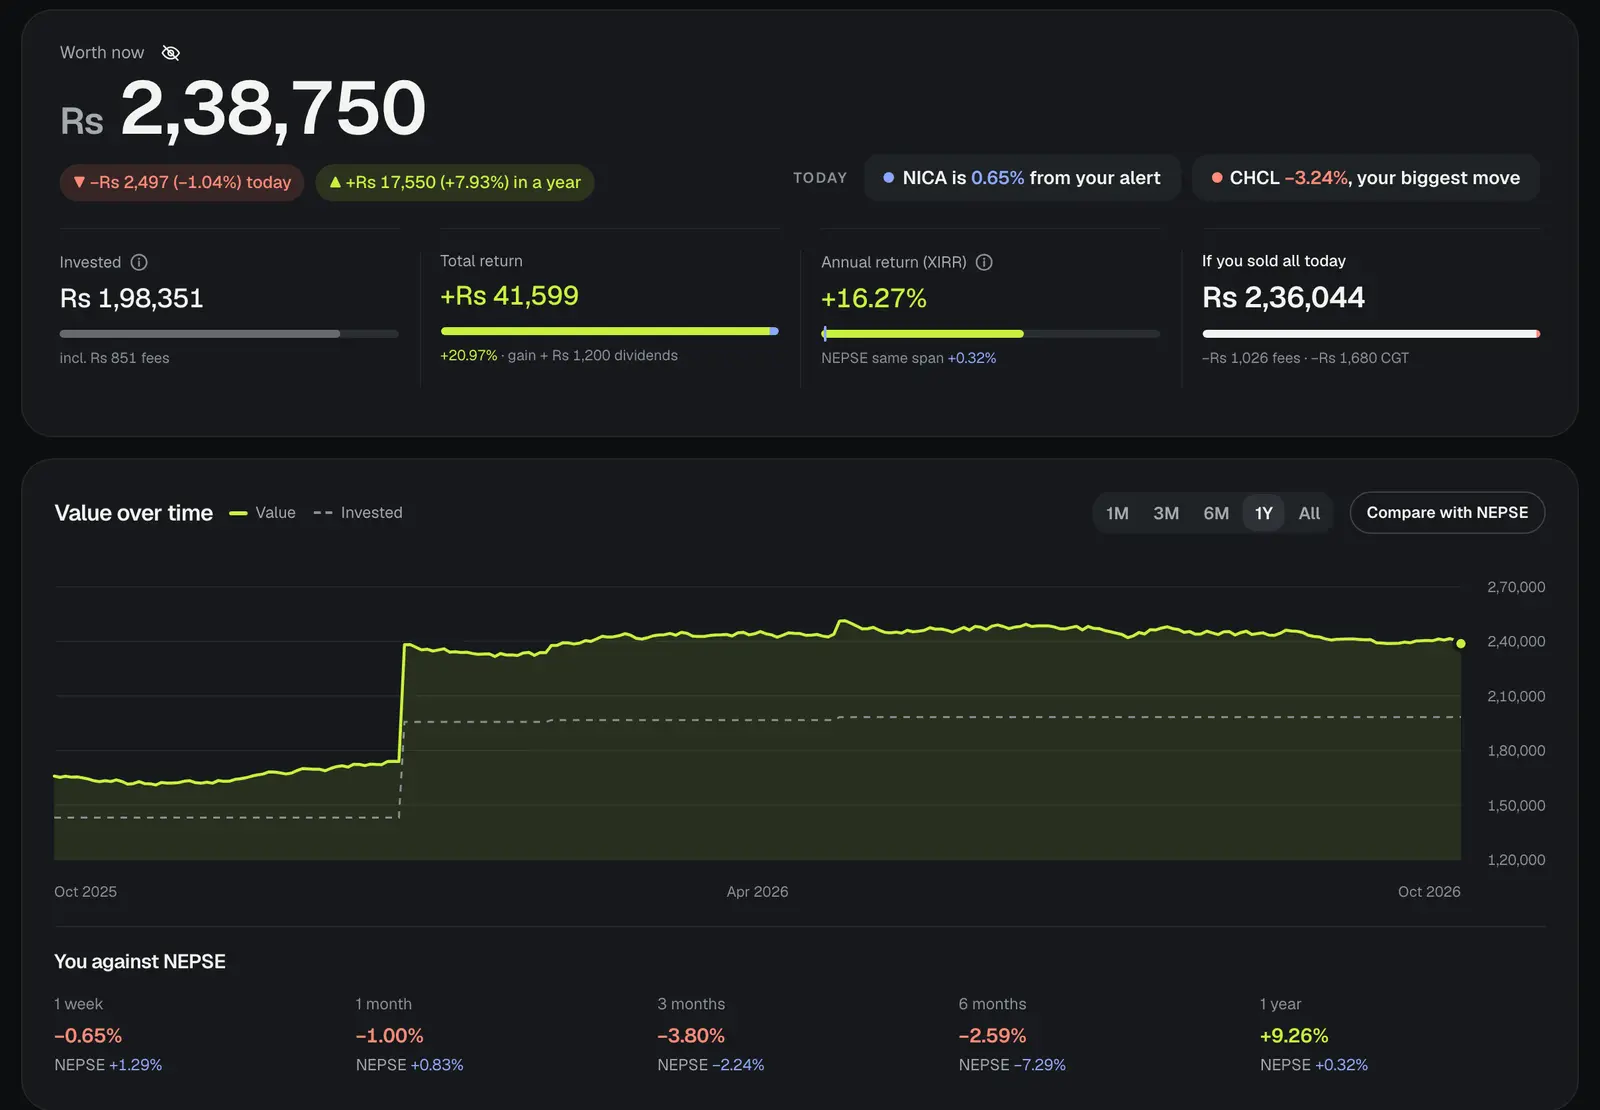Click the Value legend entry
The image size is (1600, 1110).
pos(263,513)
